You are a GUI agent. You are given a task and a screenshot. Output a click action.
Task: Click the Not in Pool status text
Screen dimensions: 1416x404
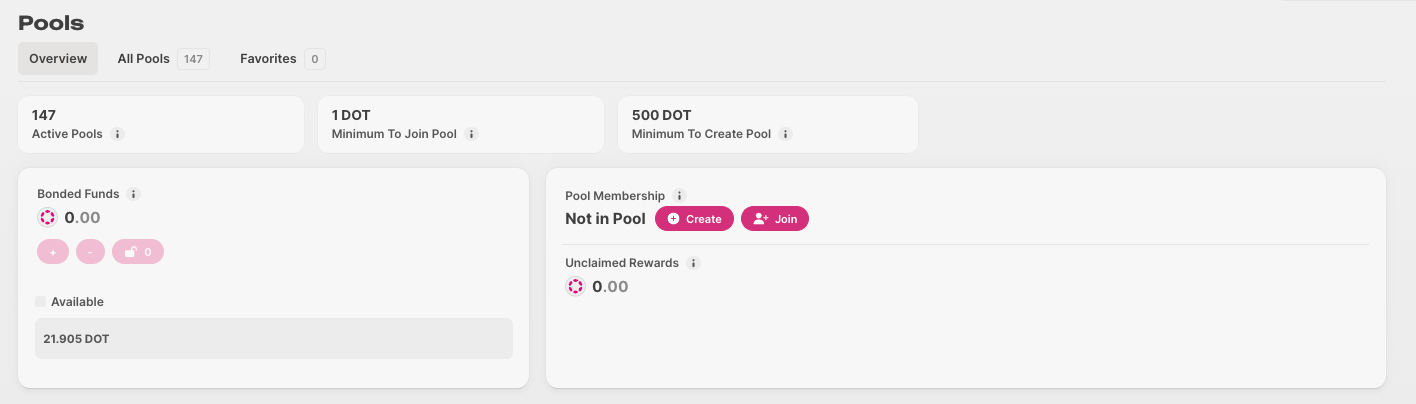(x=605, y=218)
